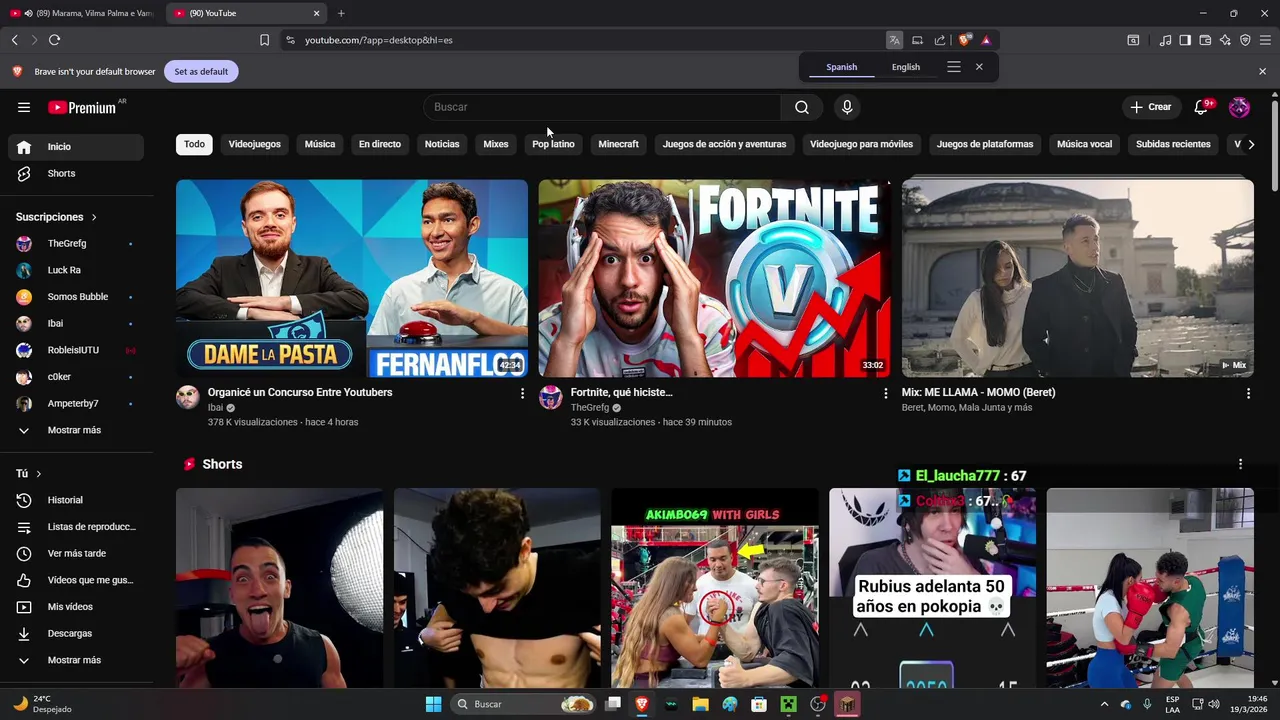Select the Música filter chip
This screenshot has height=720, width=1280.
(320, 144)
